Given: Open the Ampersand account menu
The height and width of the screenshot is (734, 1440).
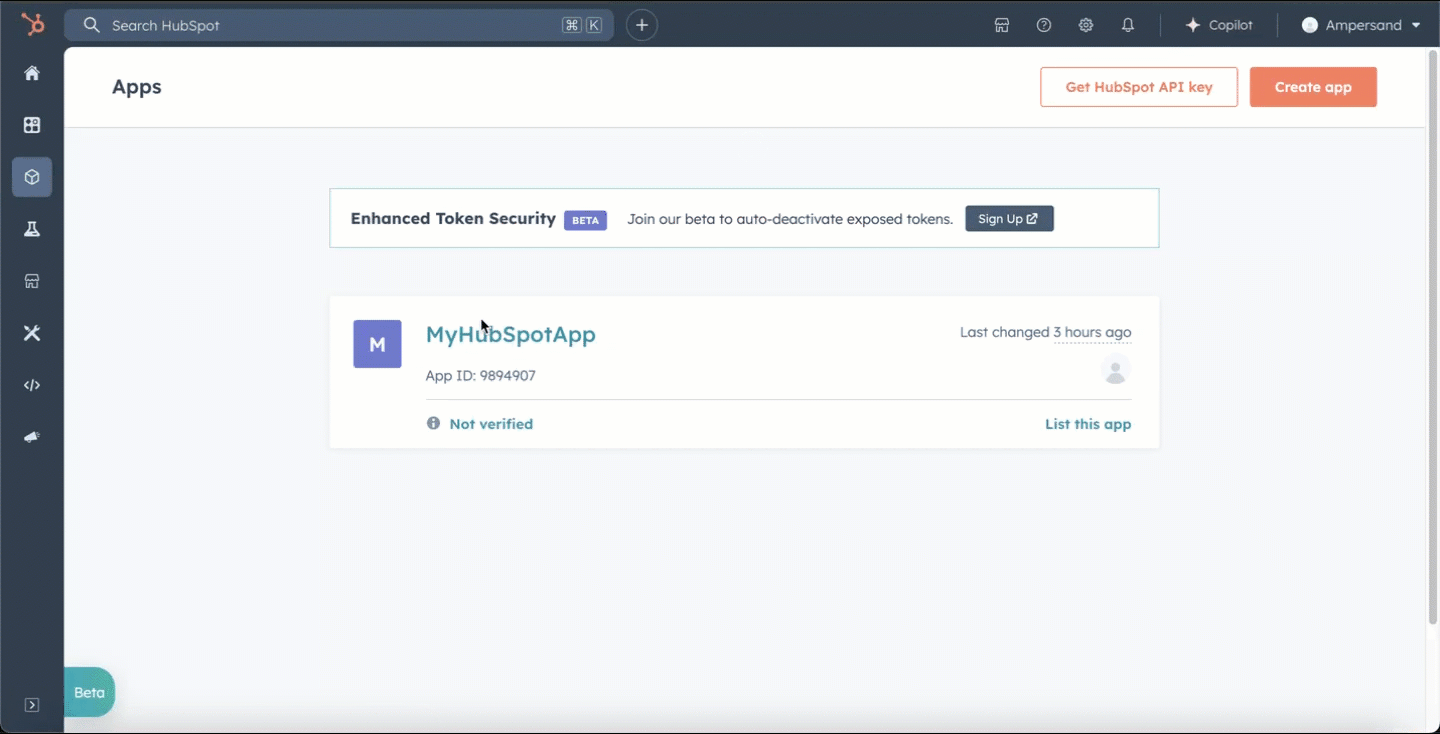Looking at the screenshot, I should [x=1360, y=24].
